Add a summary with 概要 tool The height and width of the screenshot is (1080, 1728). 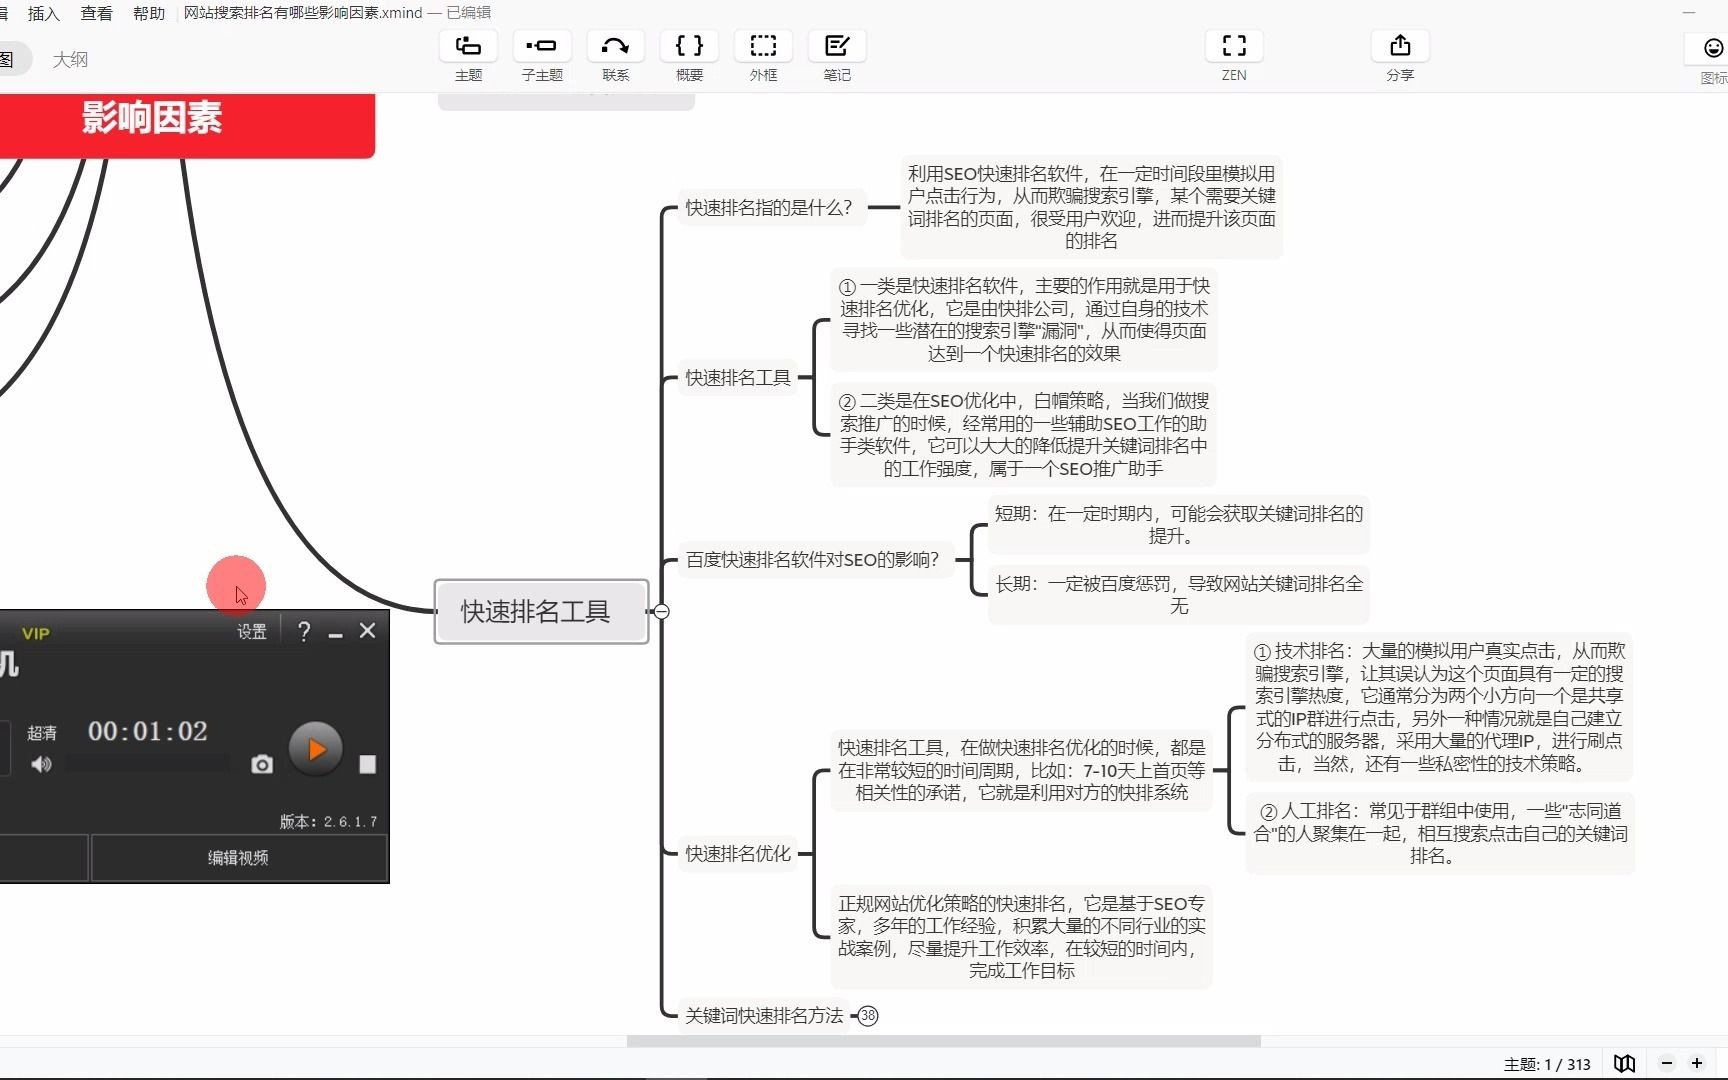point(689,56)
